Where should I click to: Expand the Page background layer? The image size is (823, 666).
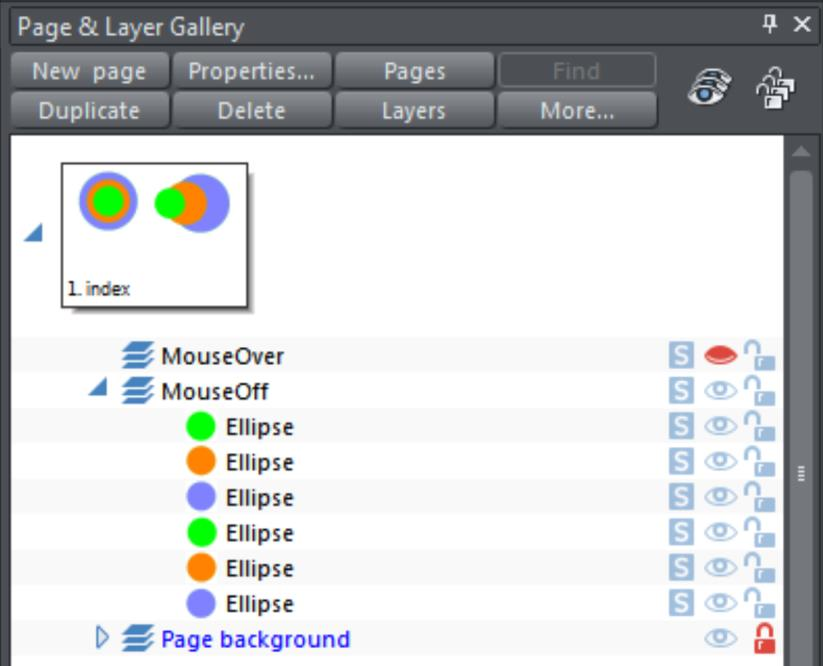[x=102, y=638]
